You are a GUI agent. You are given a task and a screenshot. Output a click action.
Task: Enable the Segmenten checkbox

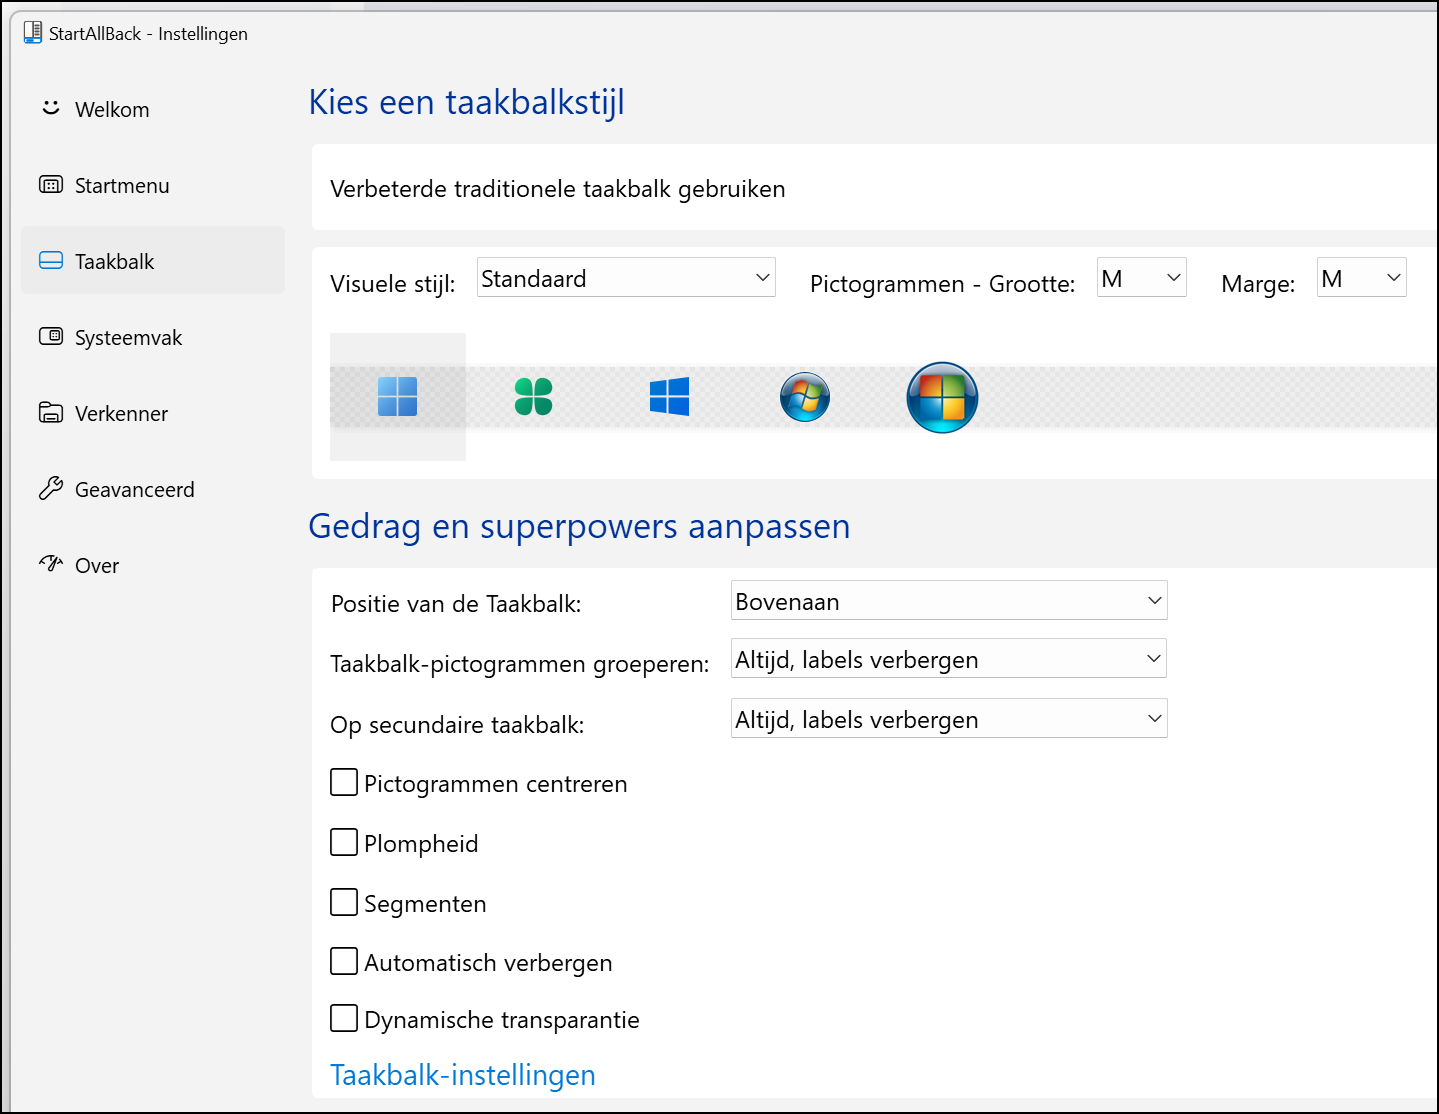(x=344, y=903)
